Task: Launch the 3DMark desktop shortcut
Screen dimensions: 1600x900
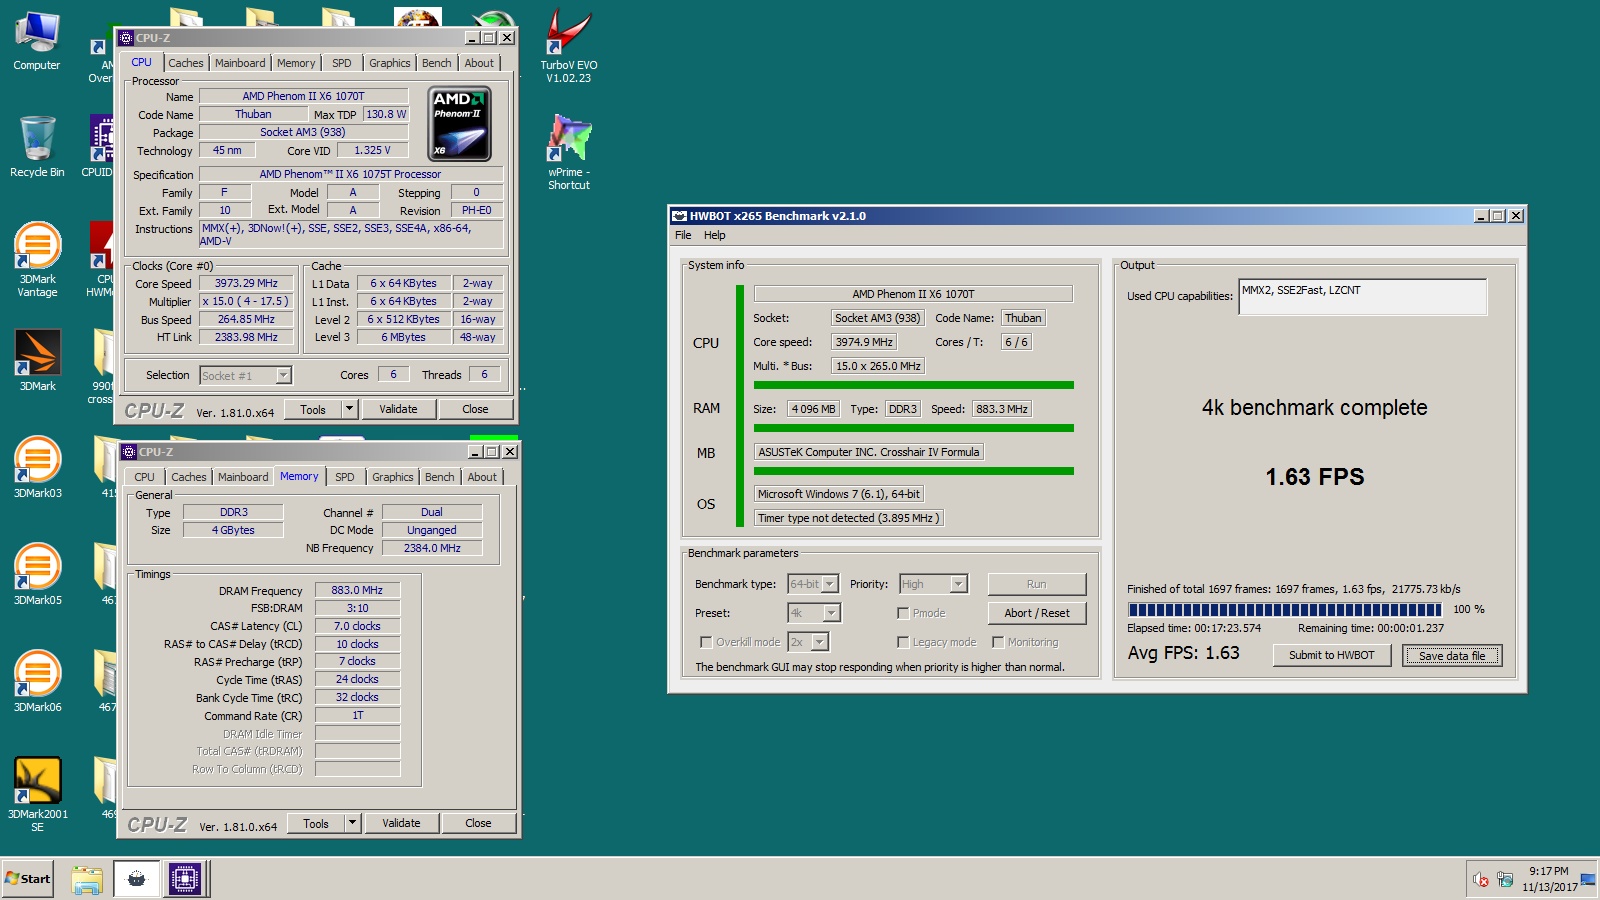Action: pyautogui.click(x=37, y=360)
